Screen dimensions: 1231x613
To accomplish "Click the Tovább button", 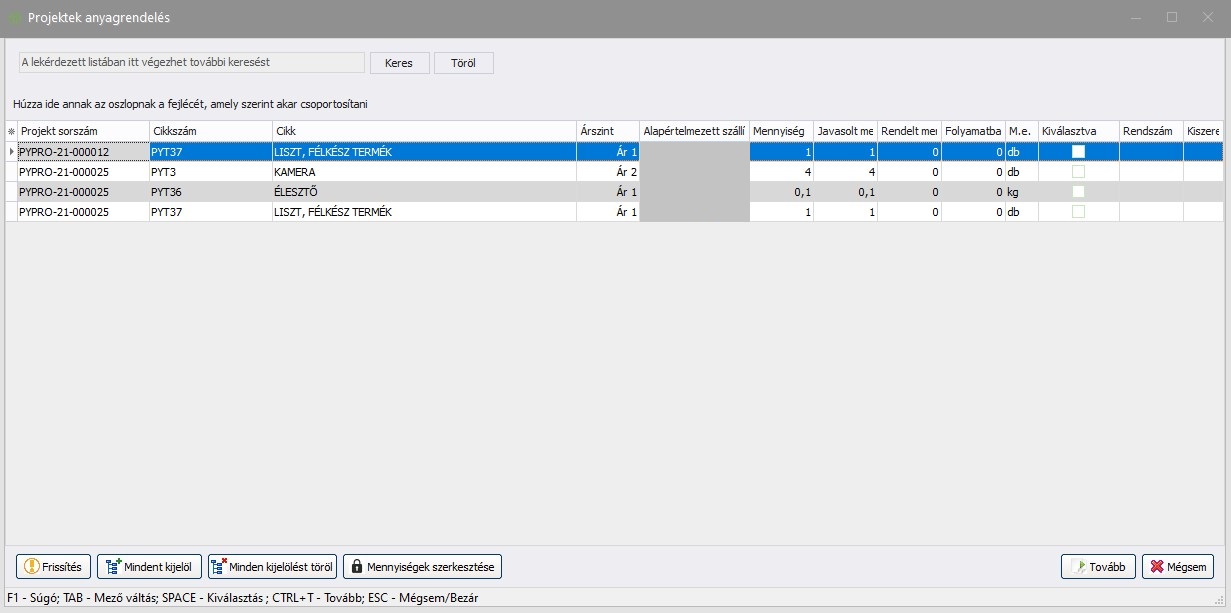I will coord(1098,567).
